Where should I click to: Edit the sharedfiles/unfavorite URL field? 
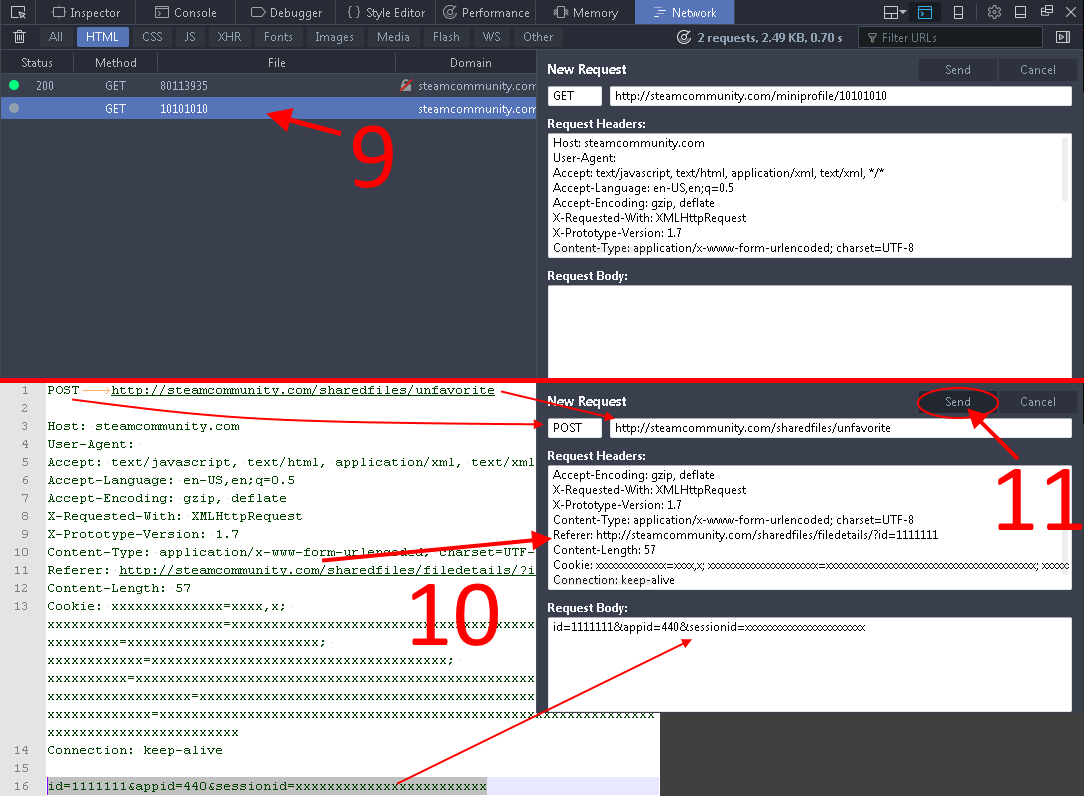(841, 428)
